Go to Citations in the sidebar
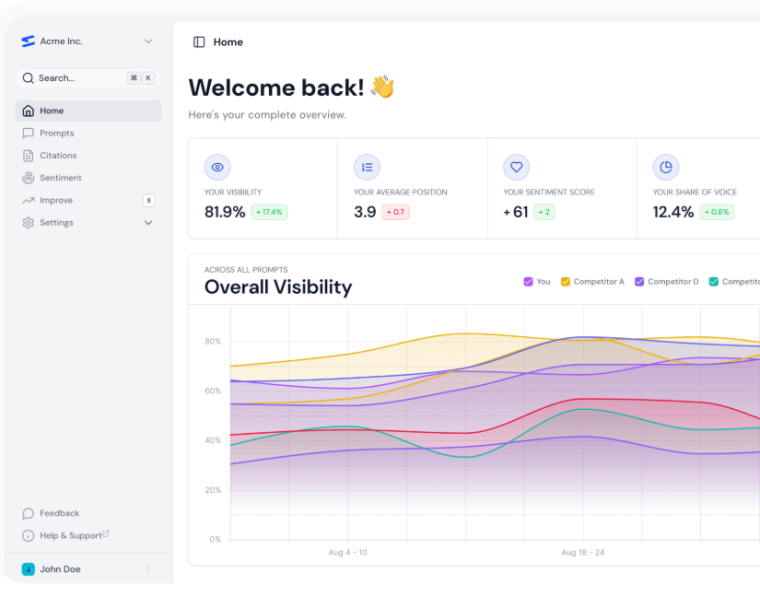The height and width of the screenshot is (596, 760). tap(58, 156)
